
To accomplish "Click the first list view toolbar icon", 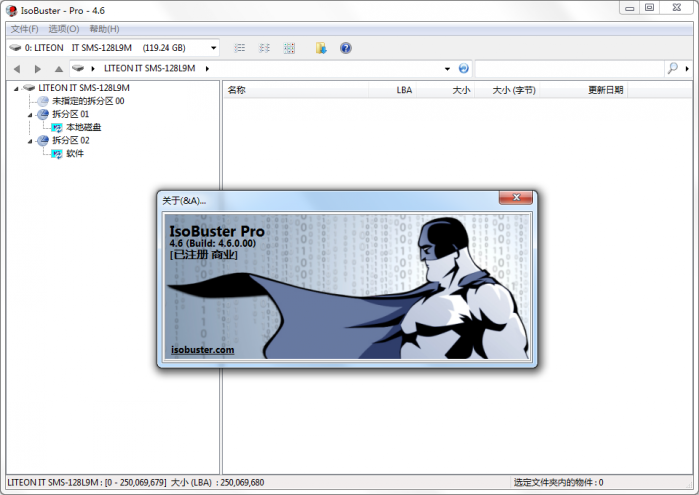I will click(240, 48).
